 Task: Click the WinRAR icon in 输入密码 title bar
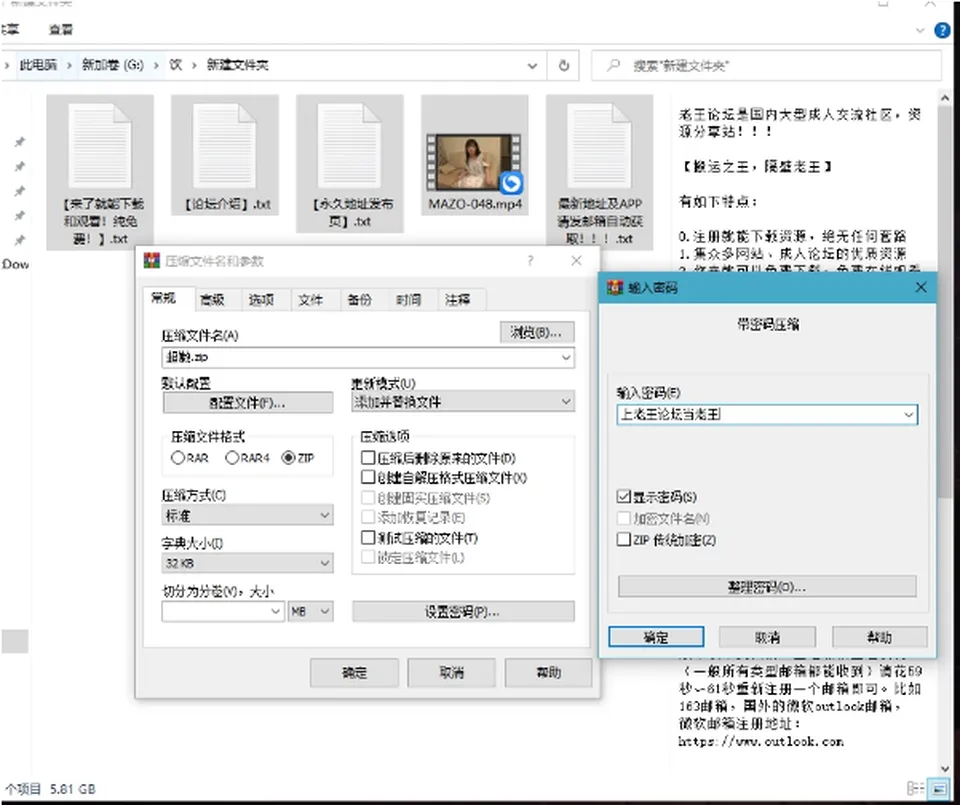(615, 287)
